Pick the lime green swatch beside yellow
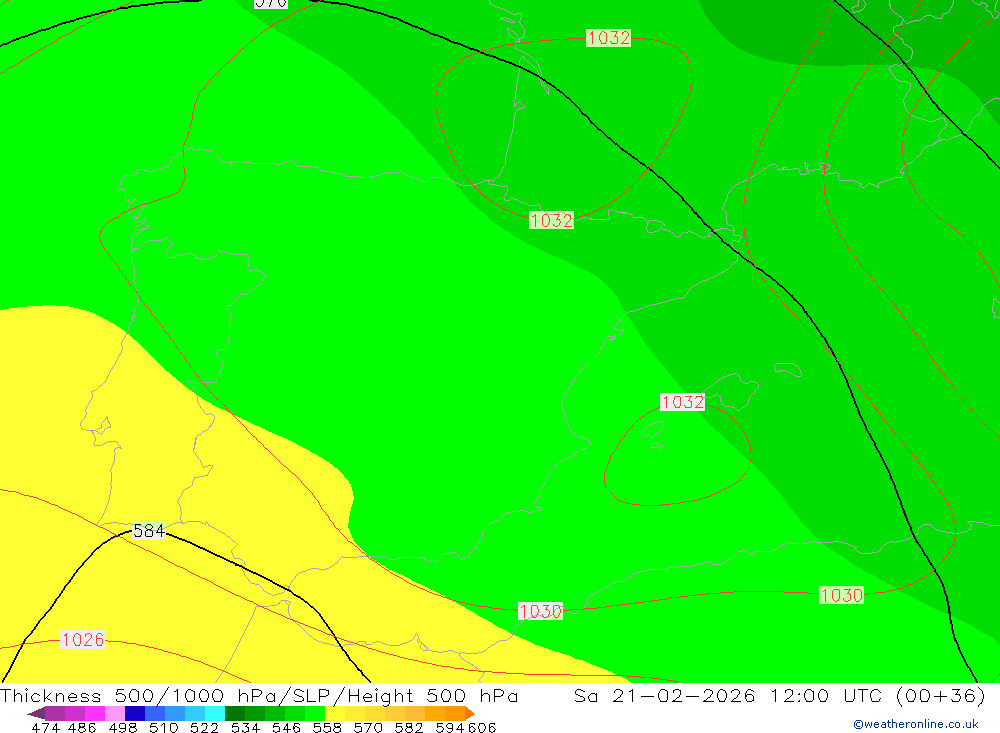The width and height of the screenshot is (1000, 733). 315,713
